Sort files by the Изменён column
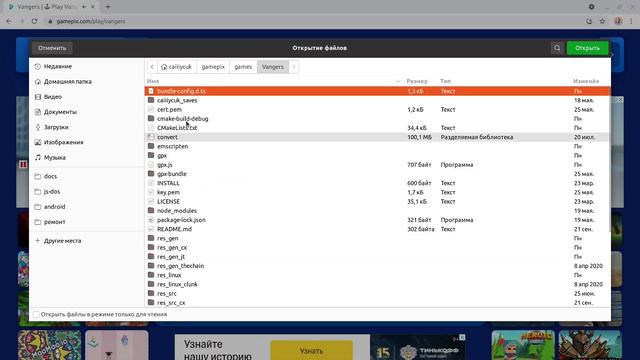Image resolution: width=640 pixels, height=360 pixels. (x=586, y=81)
